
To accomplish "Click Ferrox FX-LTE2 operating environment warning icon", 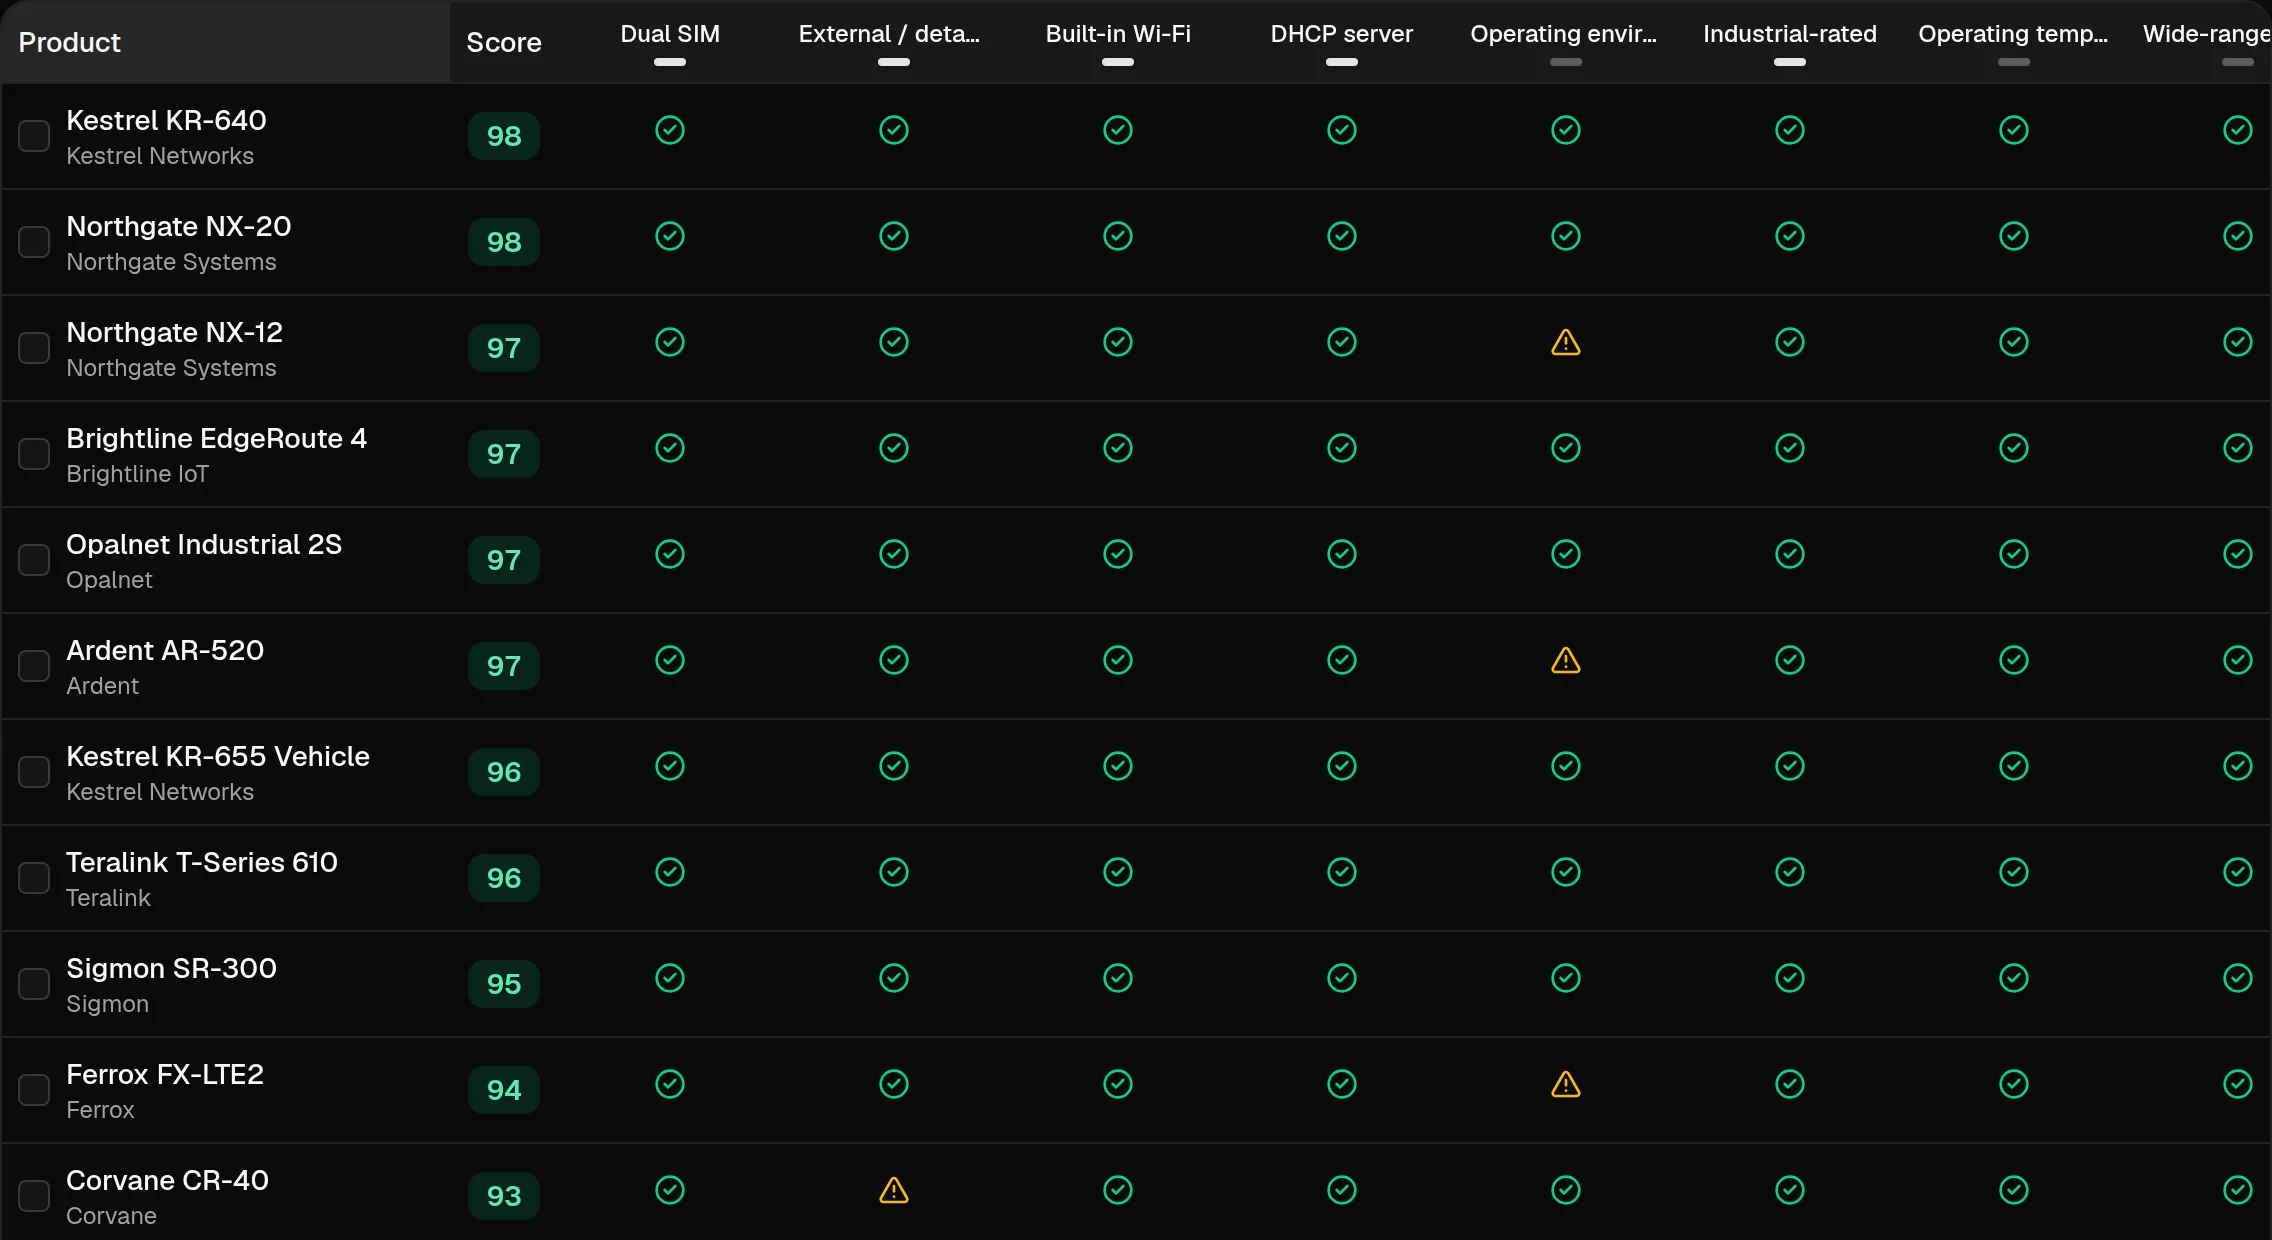I will point(1566,1085).
